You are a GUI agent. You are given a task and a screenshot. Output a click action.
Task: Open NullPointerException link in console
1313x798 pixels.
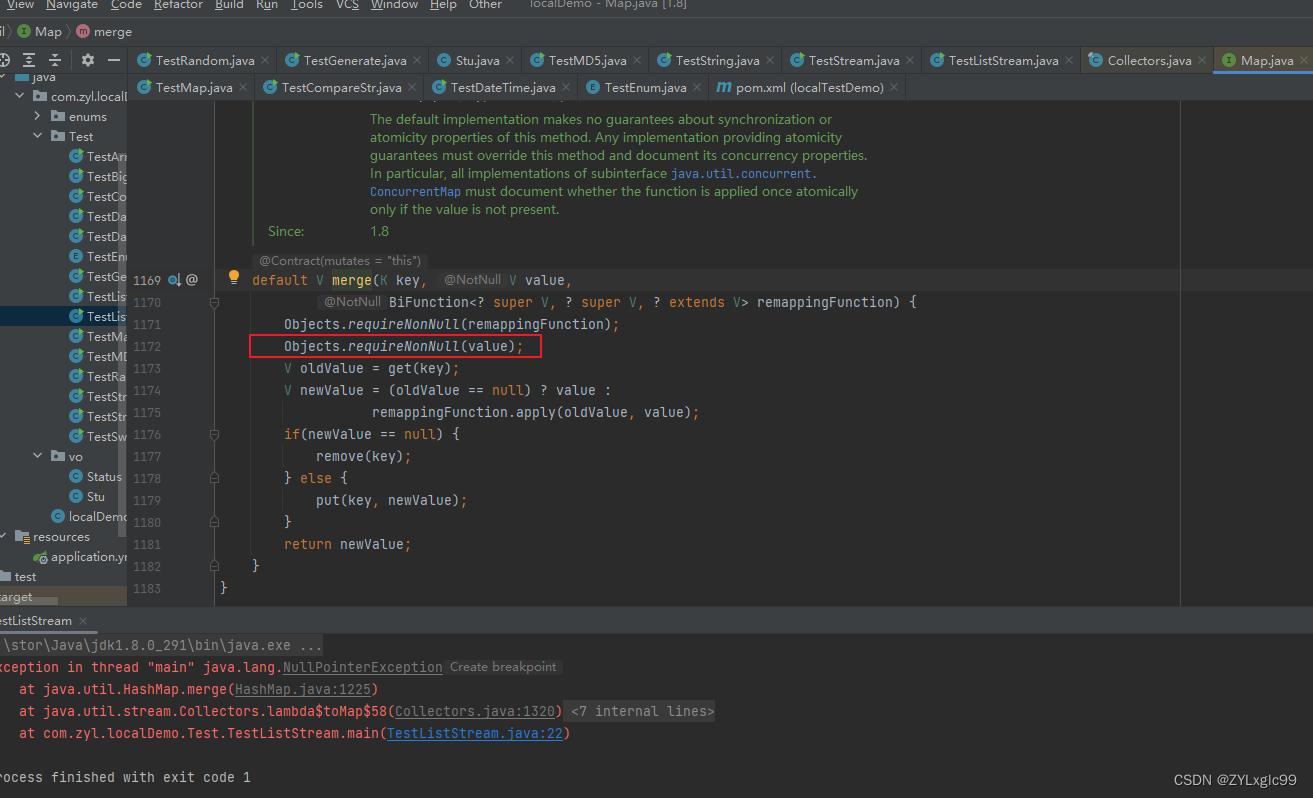tap(362, 667)
